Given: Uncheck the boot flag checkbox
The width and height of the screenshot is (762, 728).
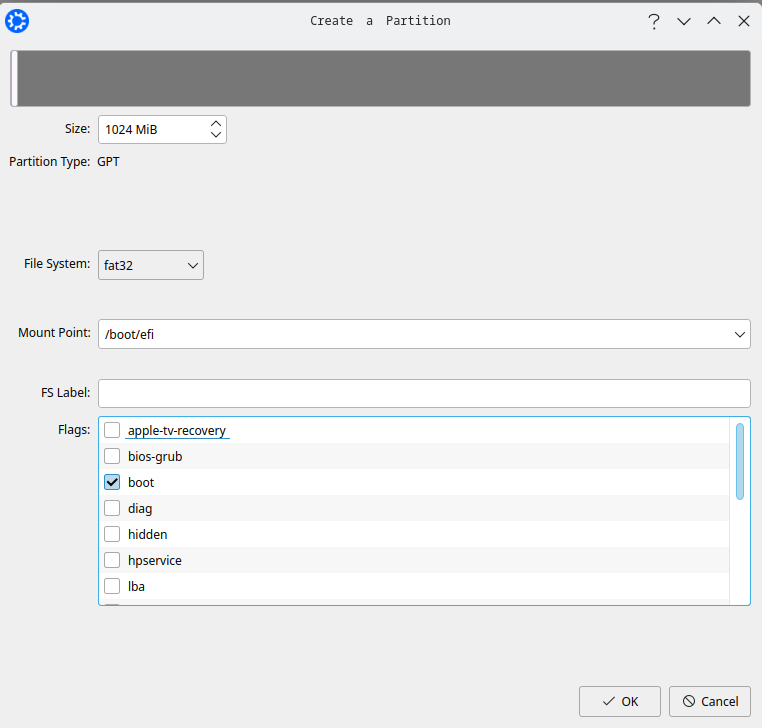Looking at the screenshot, I should (112, 482).
